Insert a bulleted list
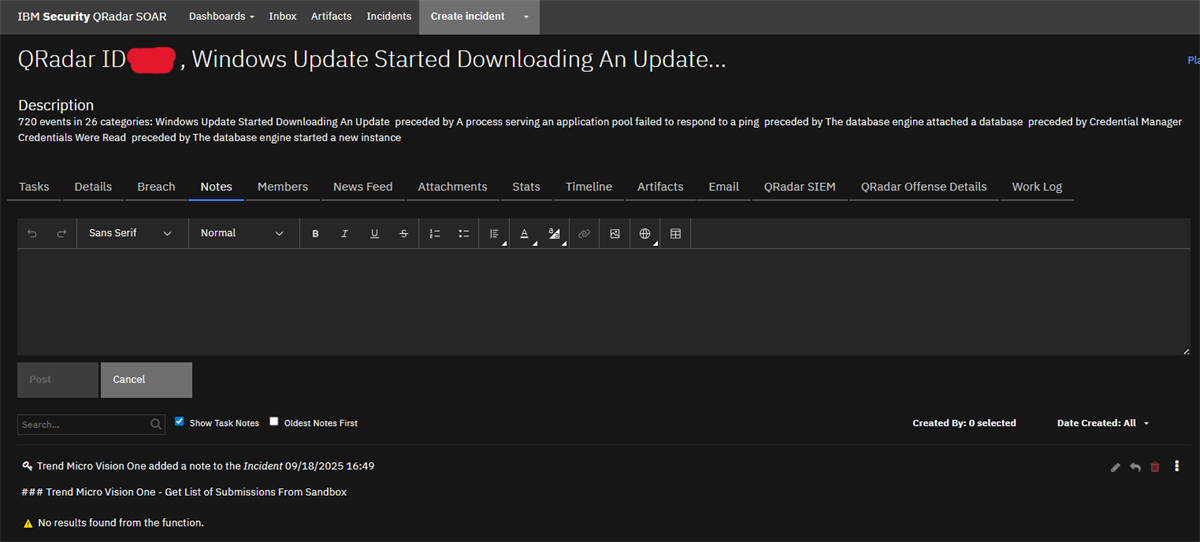Viewport: 1200px width, 542px height. pyautogui.click(x=464, y=233)
